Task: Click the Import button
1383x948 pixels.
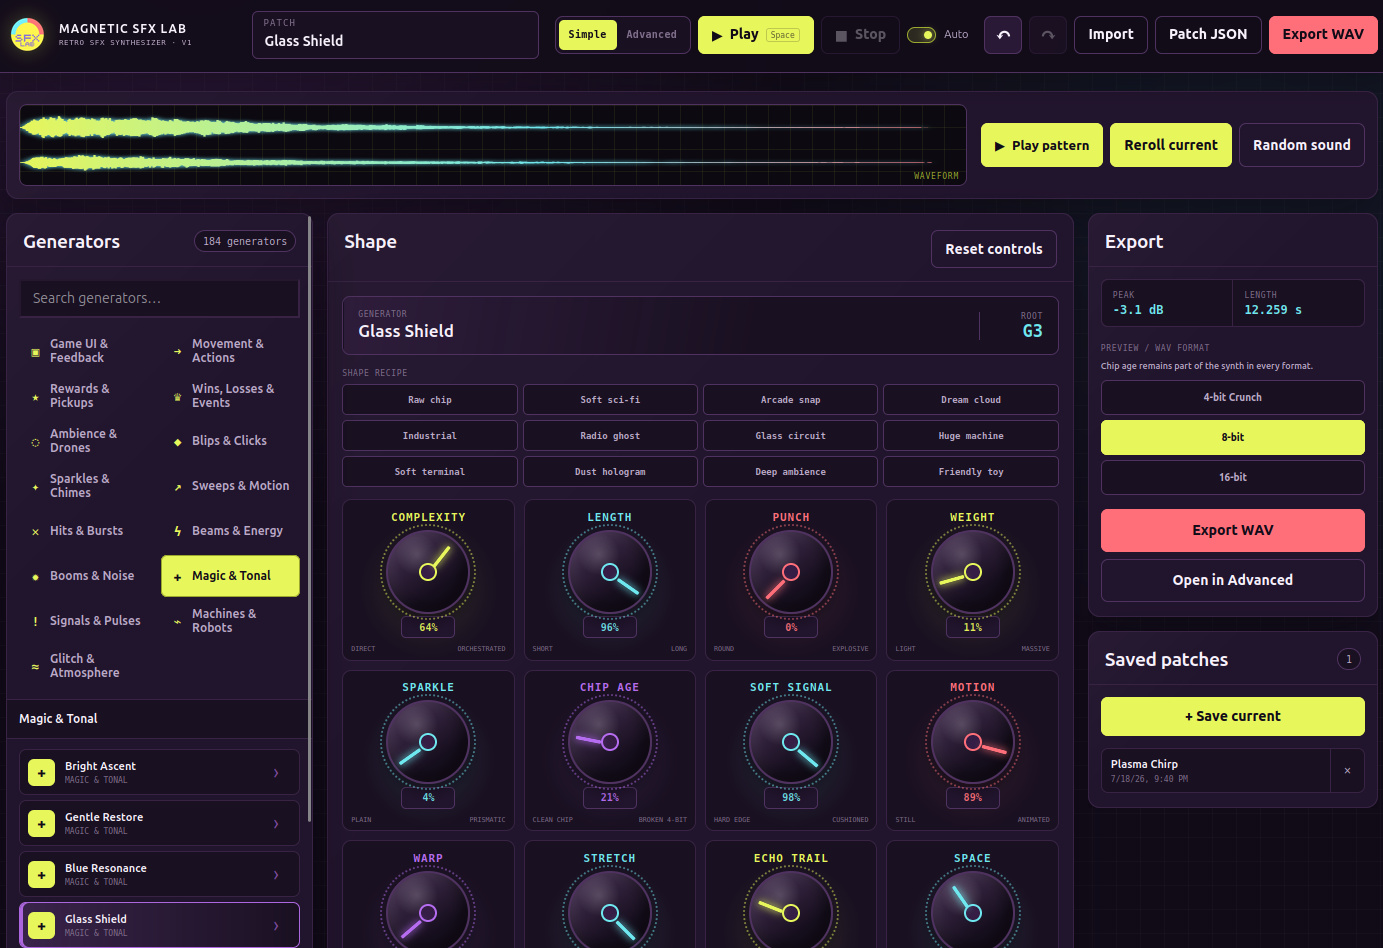Action: click(1110, 35)
